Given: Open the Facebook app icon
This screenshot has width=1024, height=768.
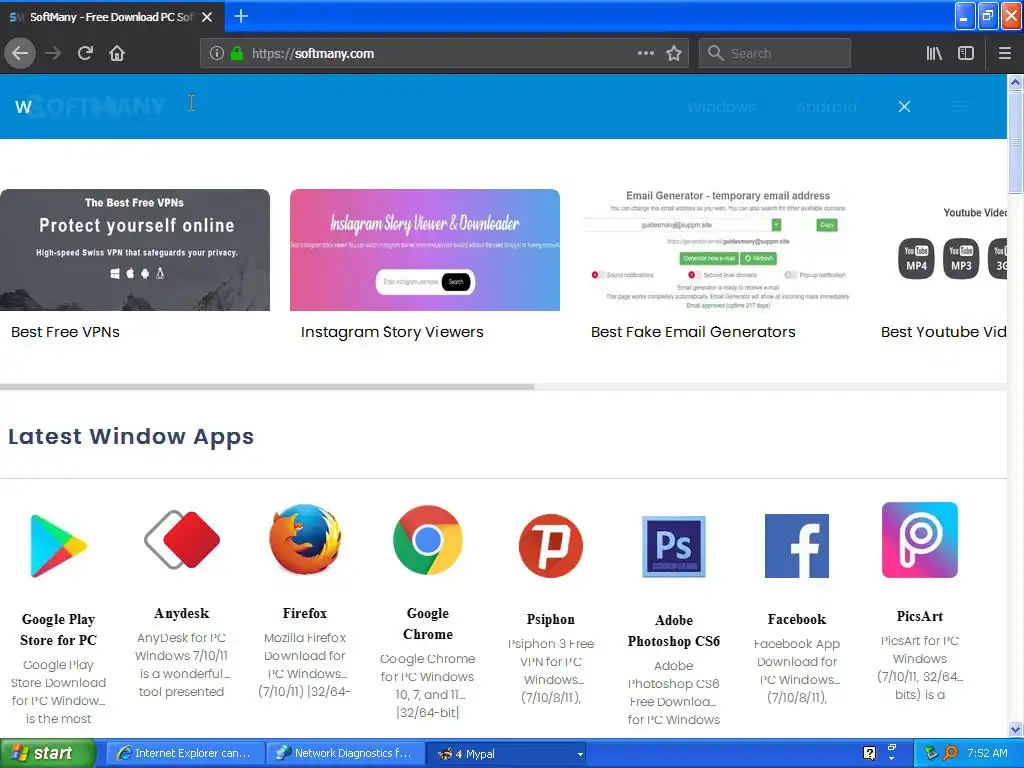Looking at the screenshot, I should [x=797, y=546].
